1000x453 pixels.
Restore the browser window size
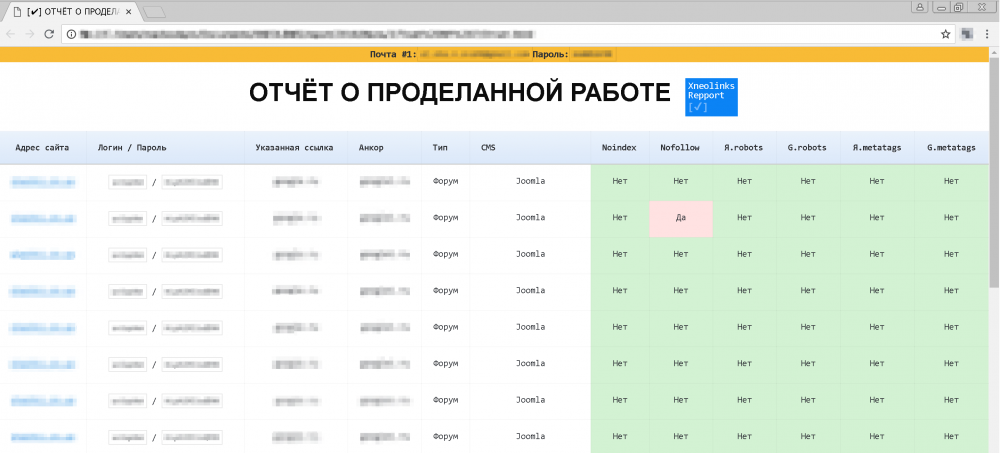coord(959,7)
